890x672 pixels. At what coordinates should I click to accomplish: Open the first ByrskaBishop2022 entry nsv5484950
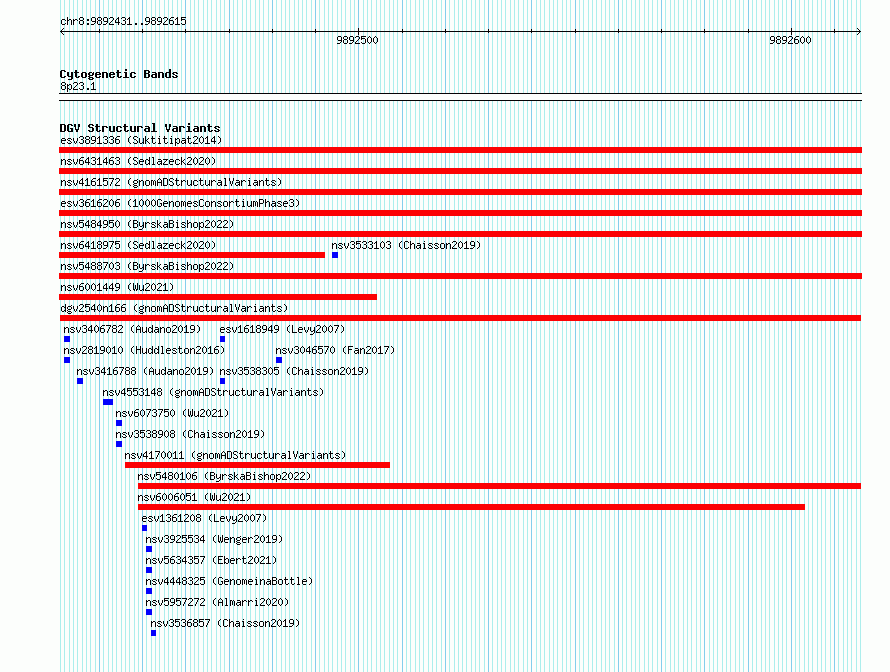147,224
